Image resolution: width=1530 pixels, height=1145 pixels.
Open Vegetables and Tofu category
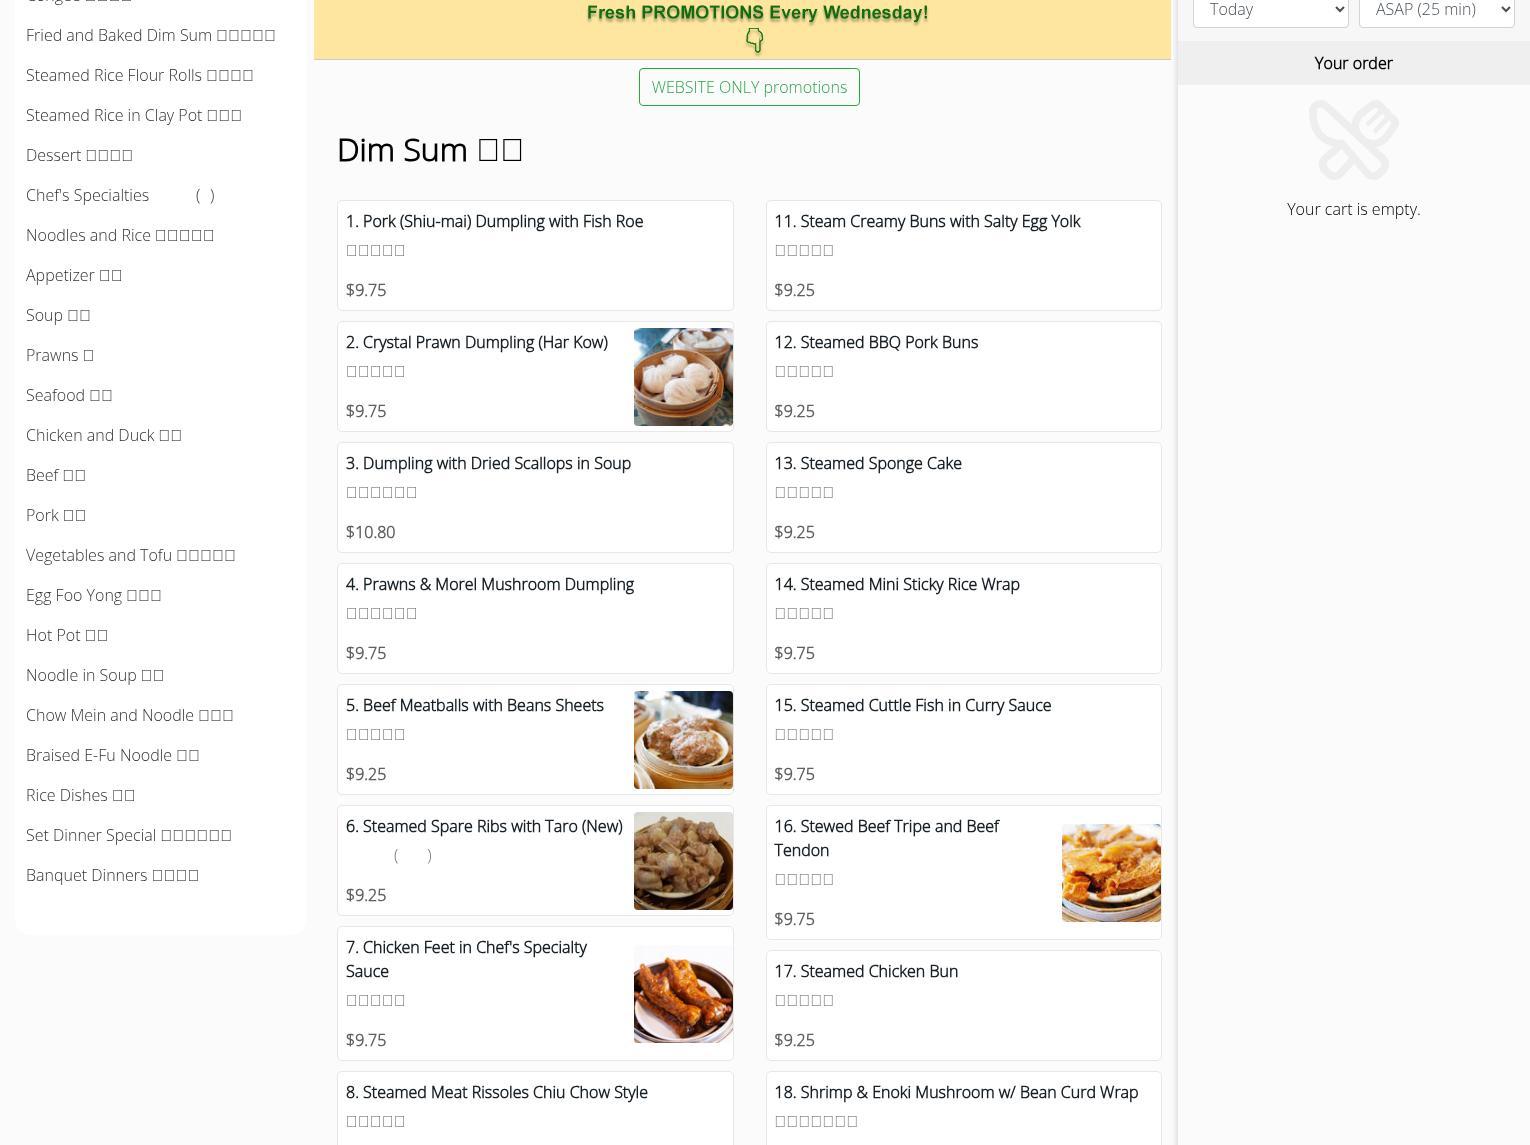(x=131, y=555)
